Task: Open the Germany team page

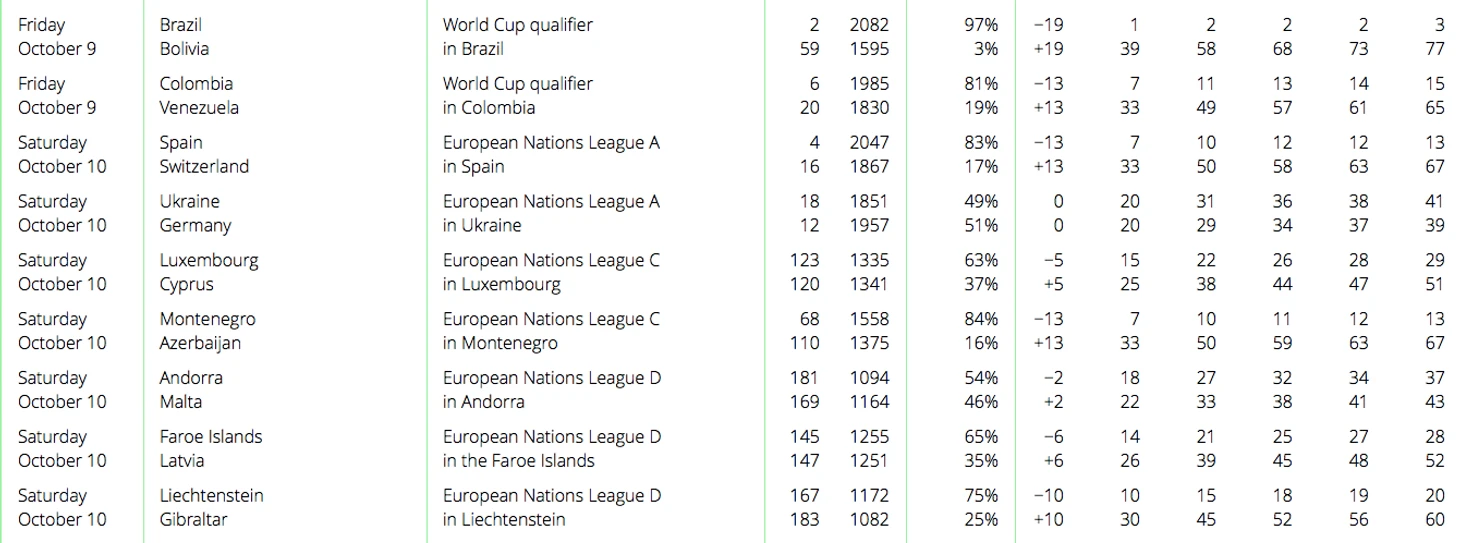Action: (x=195, y=226)
